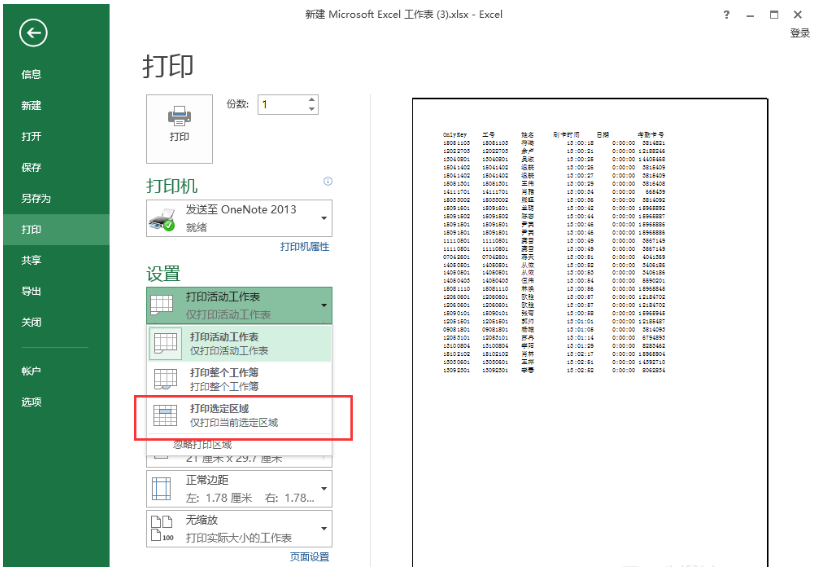Click the 打印选定区域 icon in the dropdown
The height and width of the screenshot is (577, 820).
(165, 416)
